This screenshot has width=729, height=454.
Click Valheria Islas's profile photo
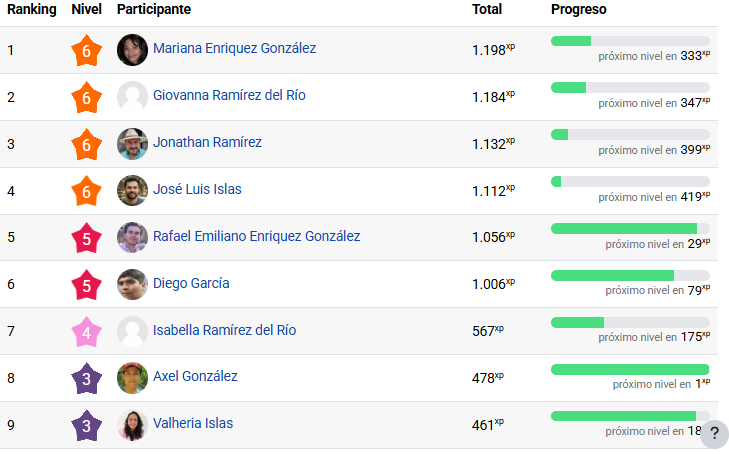pyautogui.click(x=132, y=426)
